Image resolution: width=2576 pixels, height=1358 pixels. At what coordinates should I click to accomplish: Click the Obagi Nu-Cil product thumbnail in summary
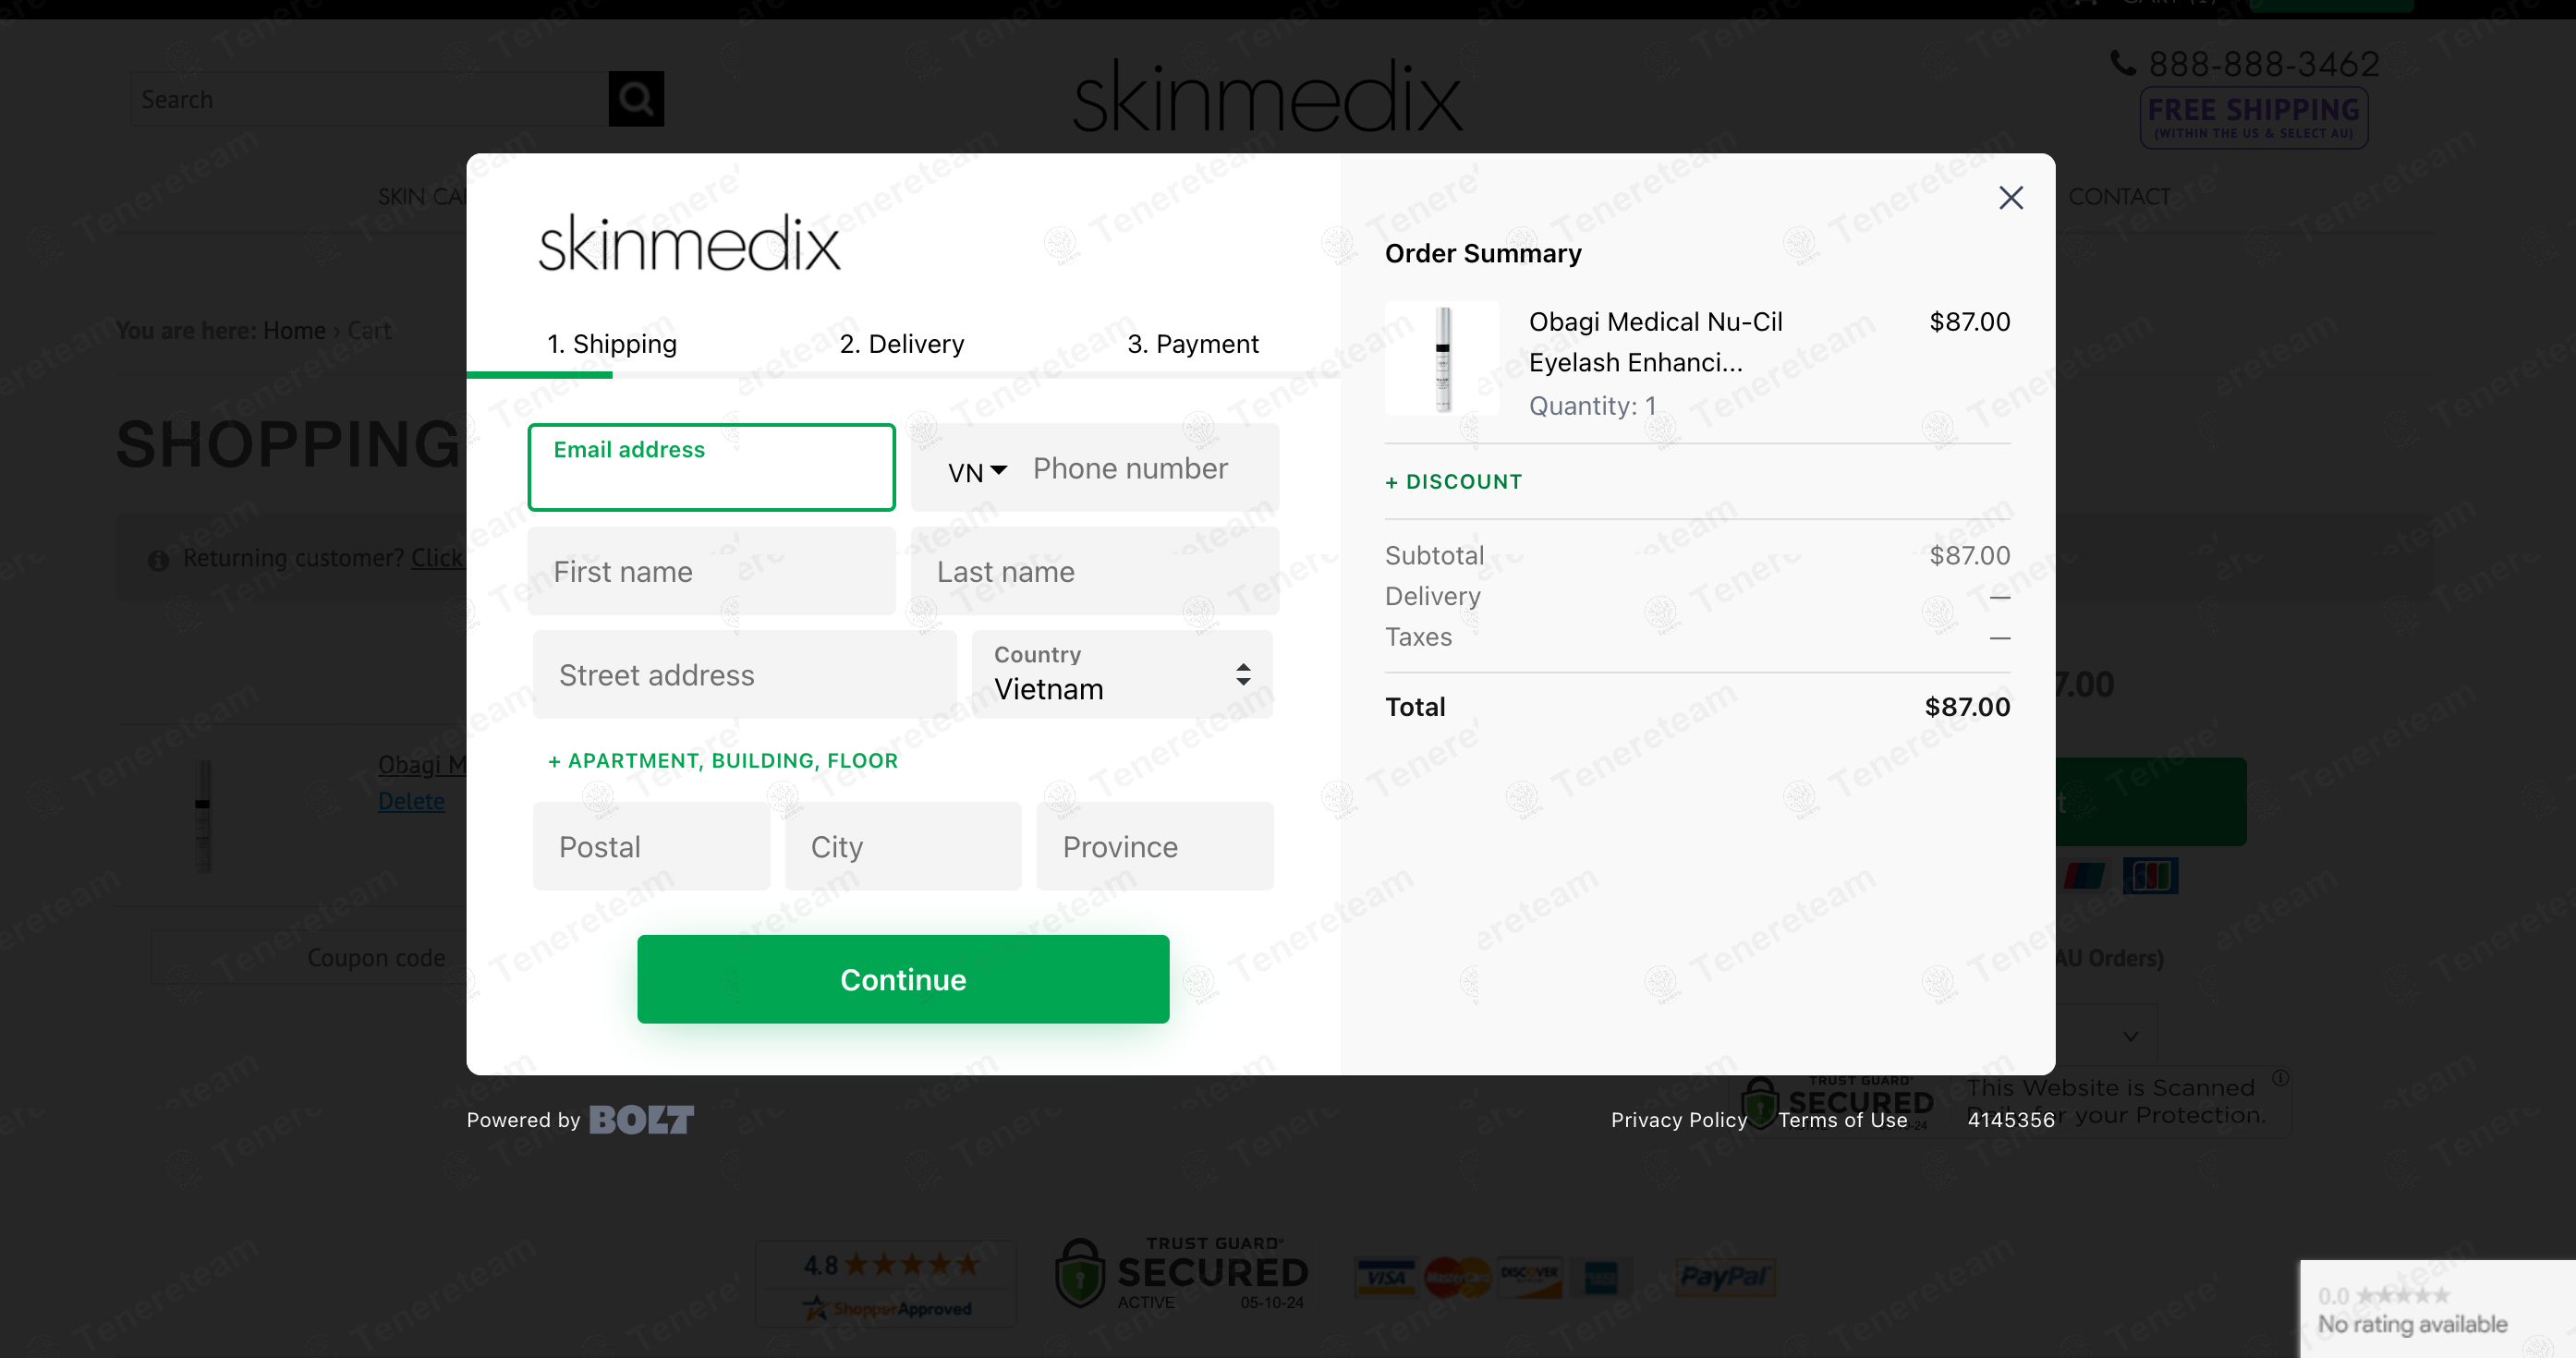(x=1442, y=359)
